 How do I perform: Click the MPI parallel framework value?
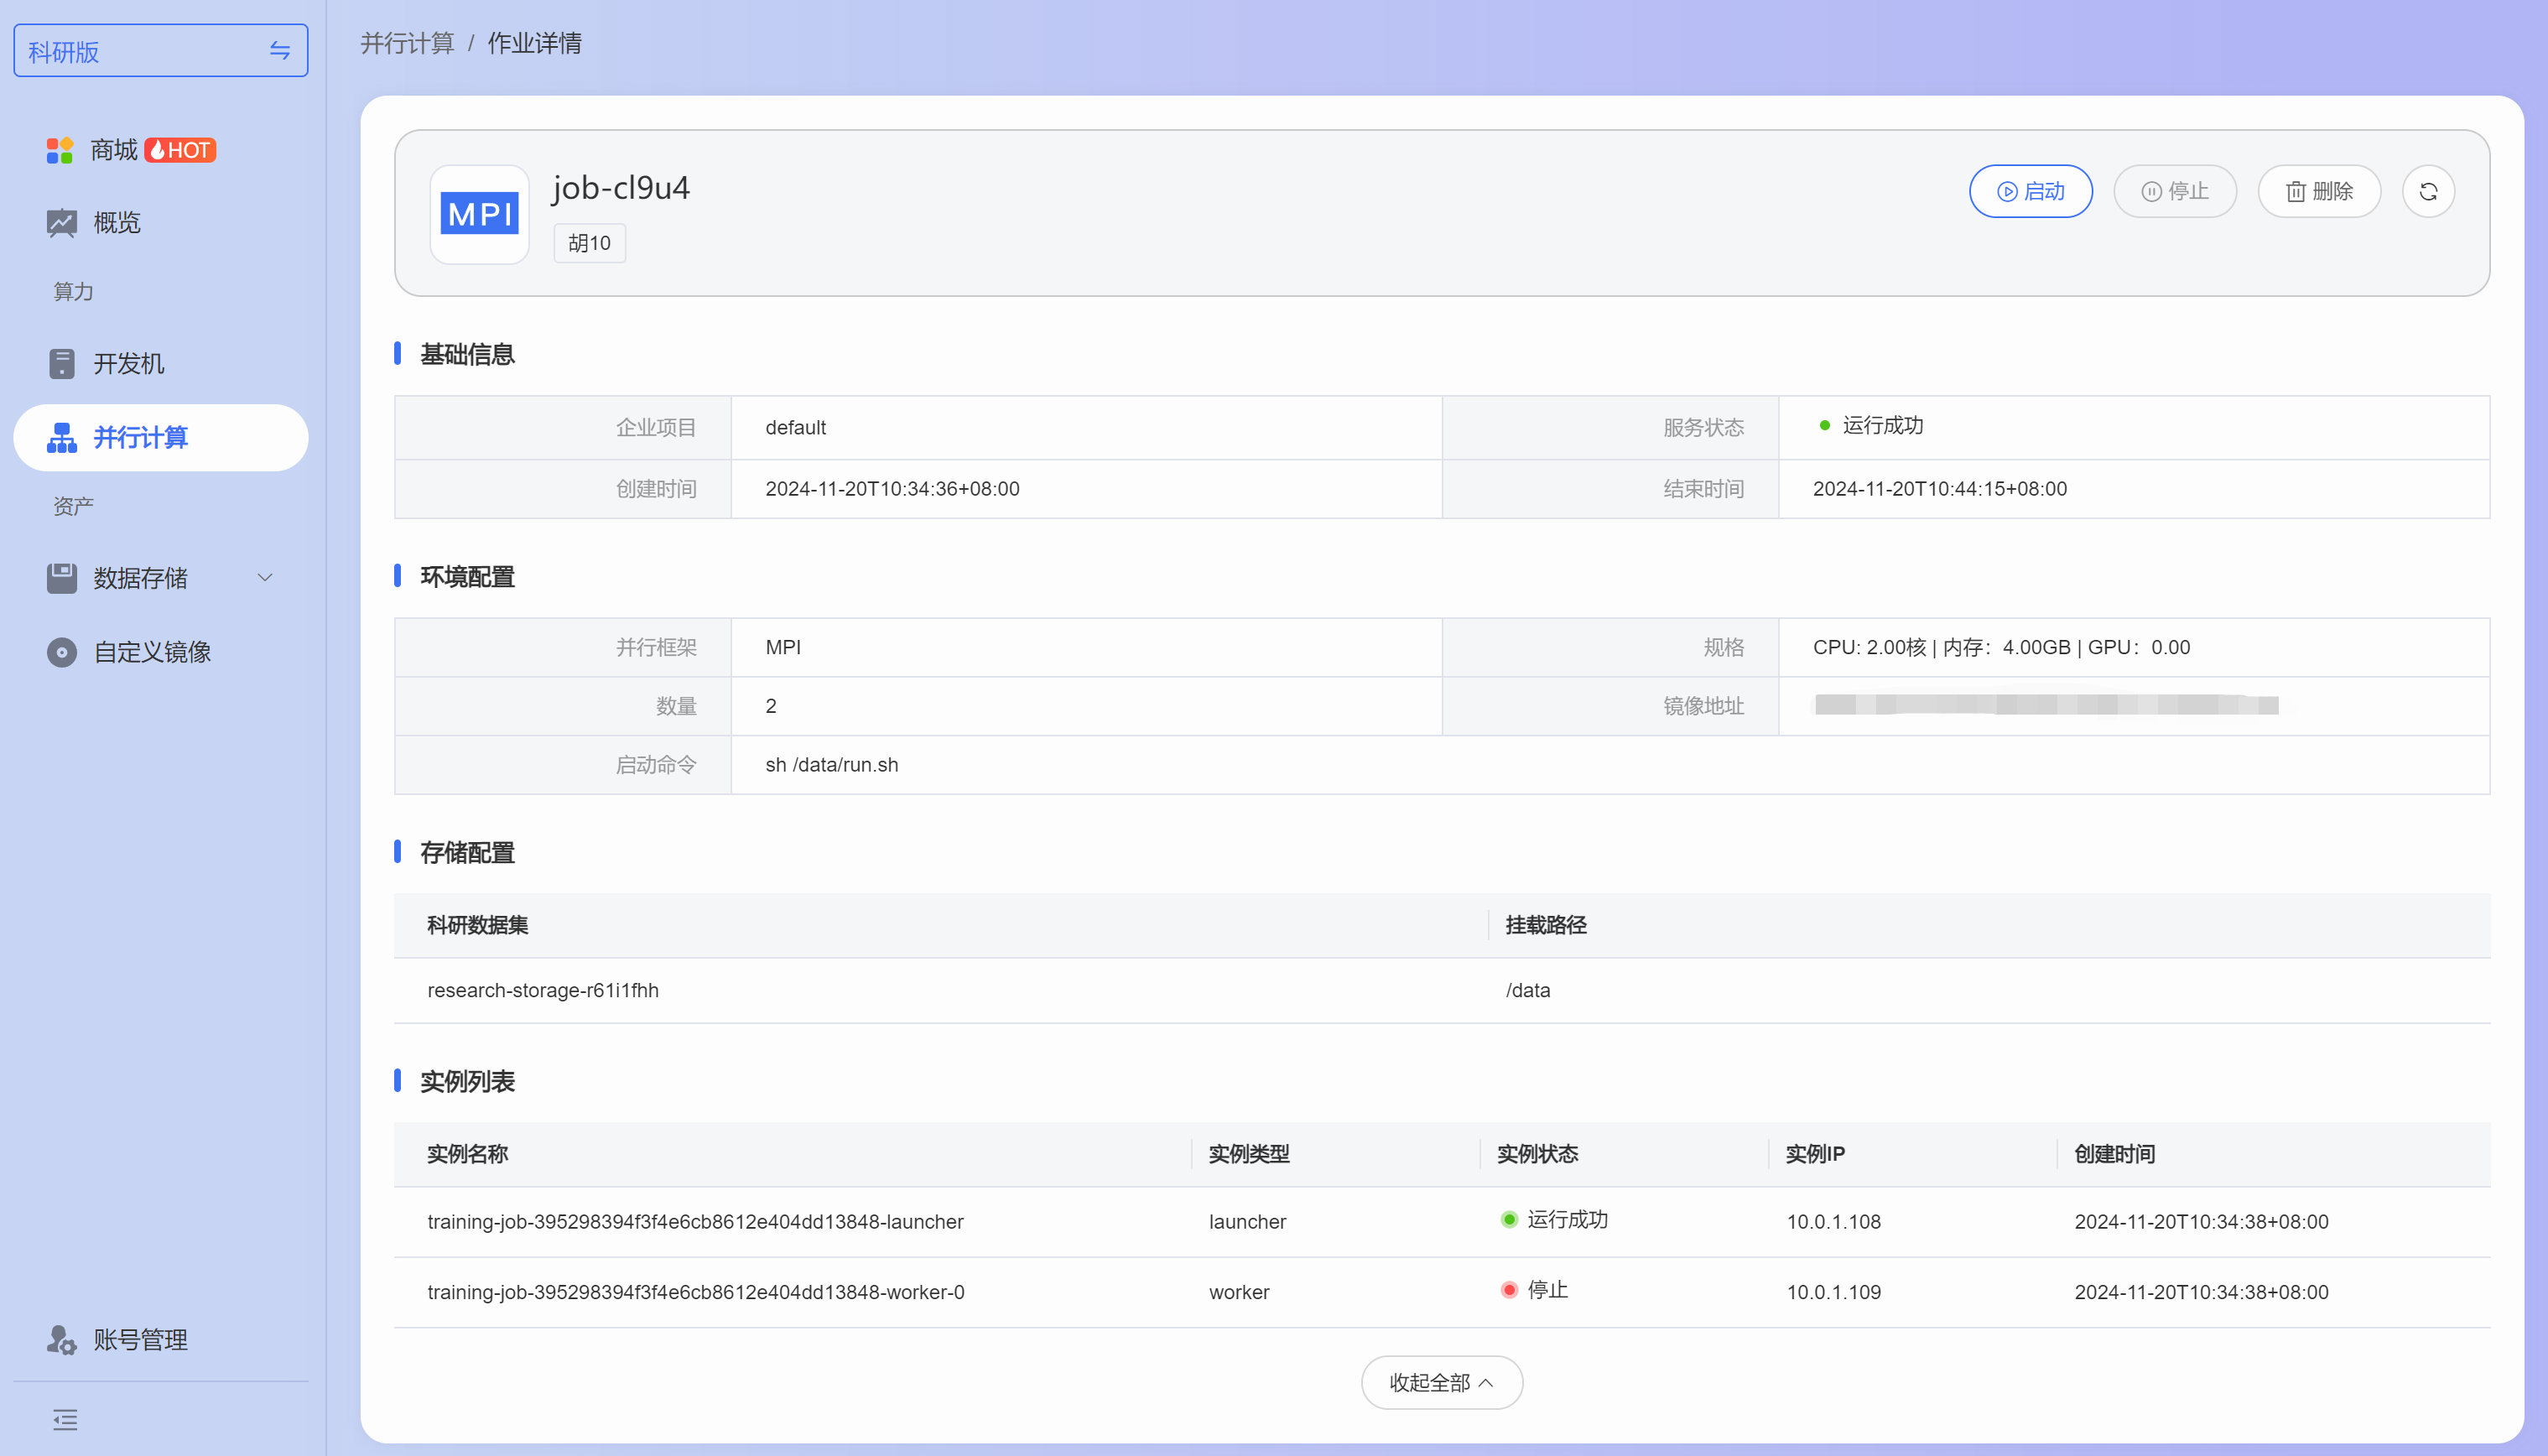click(x=783, y=647)
